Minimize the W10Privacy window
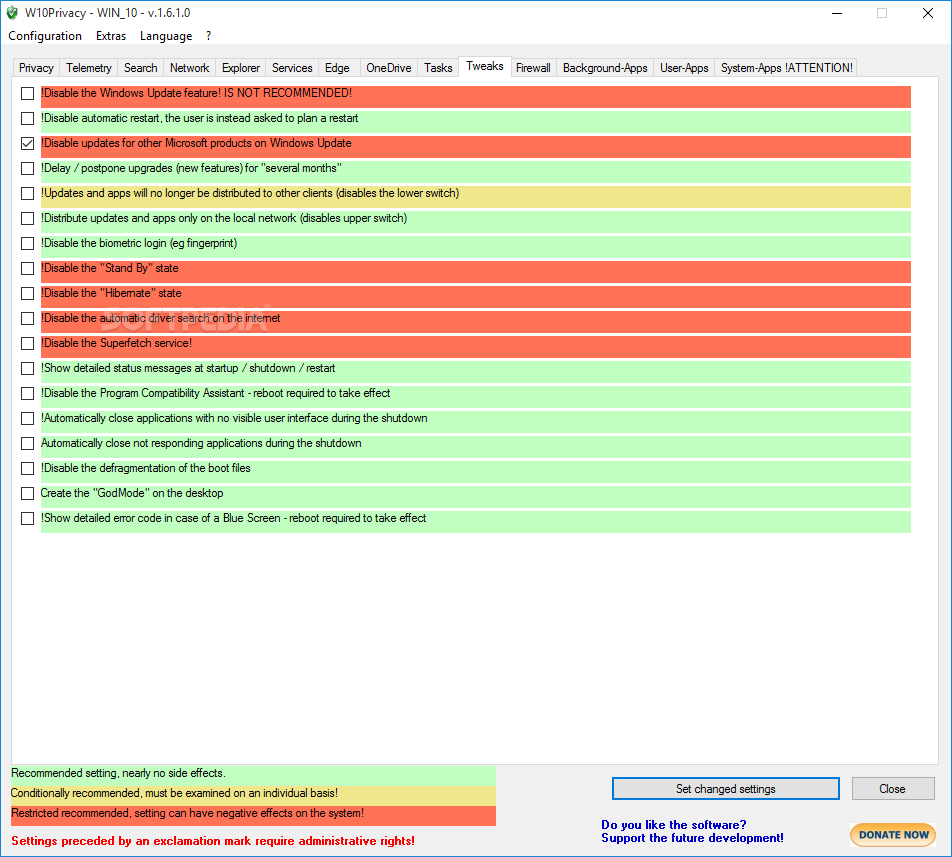952x857 pixels. pyautogui.click(x=837, y=13)
